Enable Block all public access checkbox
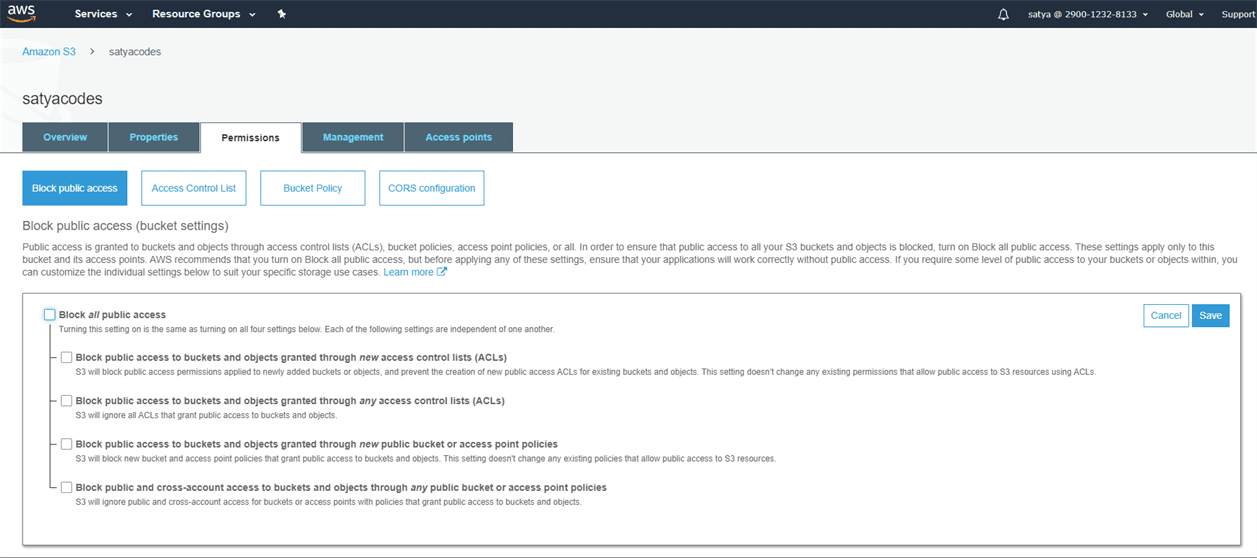The width and height of the screenshot is (1257, 558). [x=50, y=315]
